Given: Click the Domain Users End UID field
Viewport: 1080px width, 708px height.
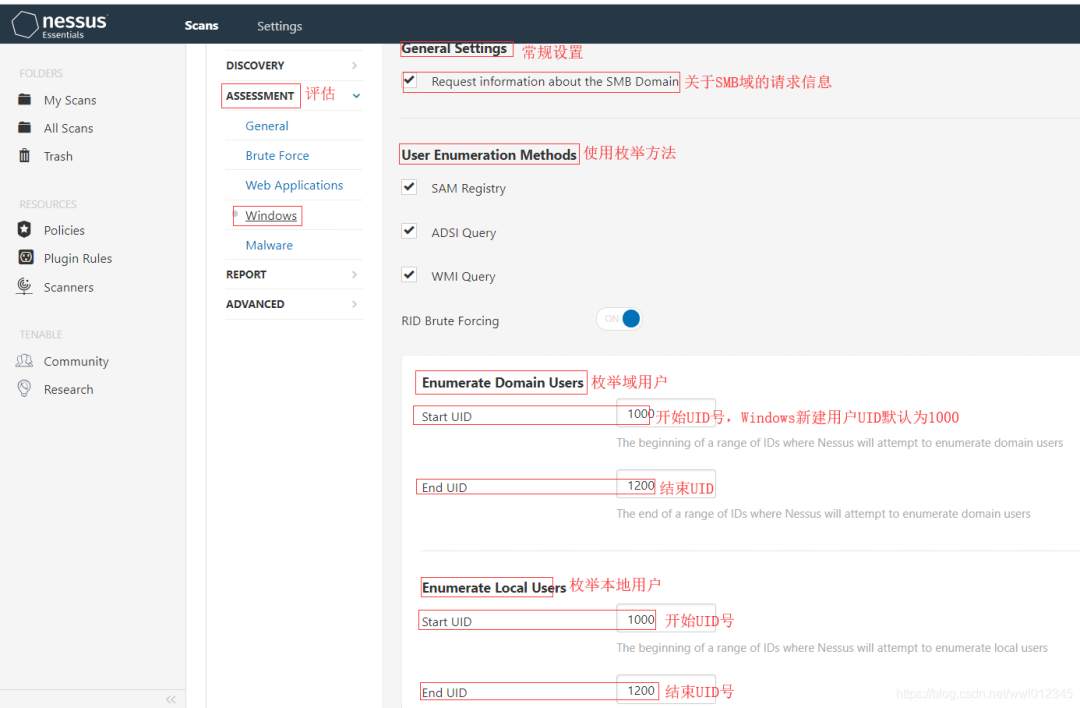Looking at the screenshot, I should [x=665, y=485].
